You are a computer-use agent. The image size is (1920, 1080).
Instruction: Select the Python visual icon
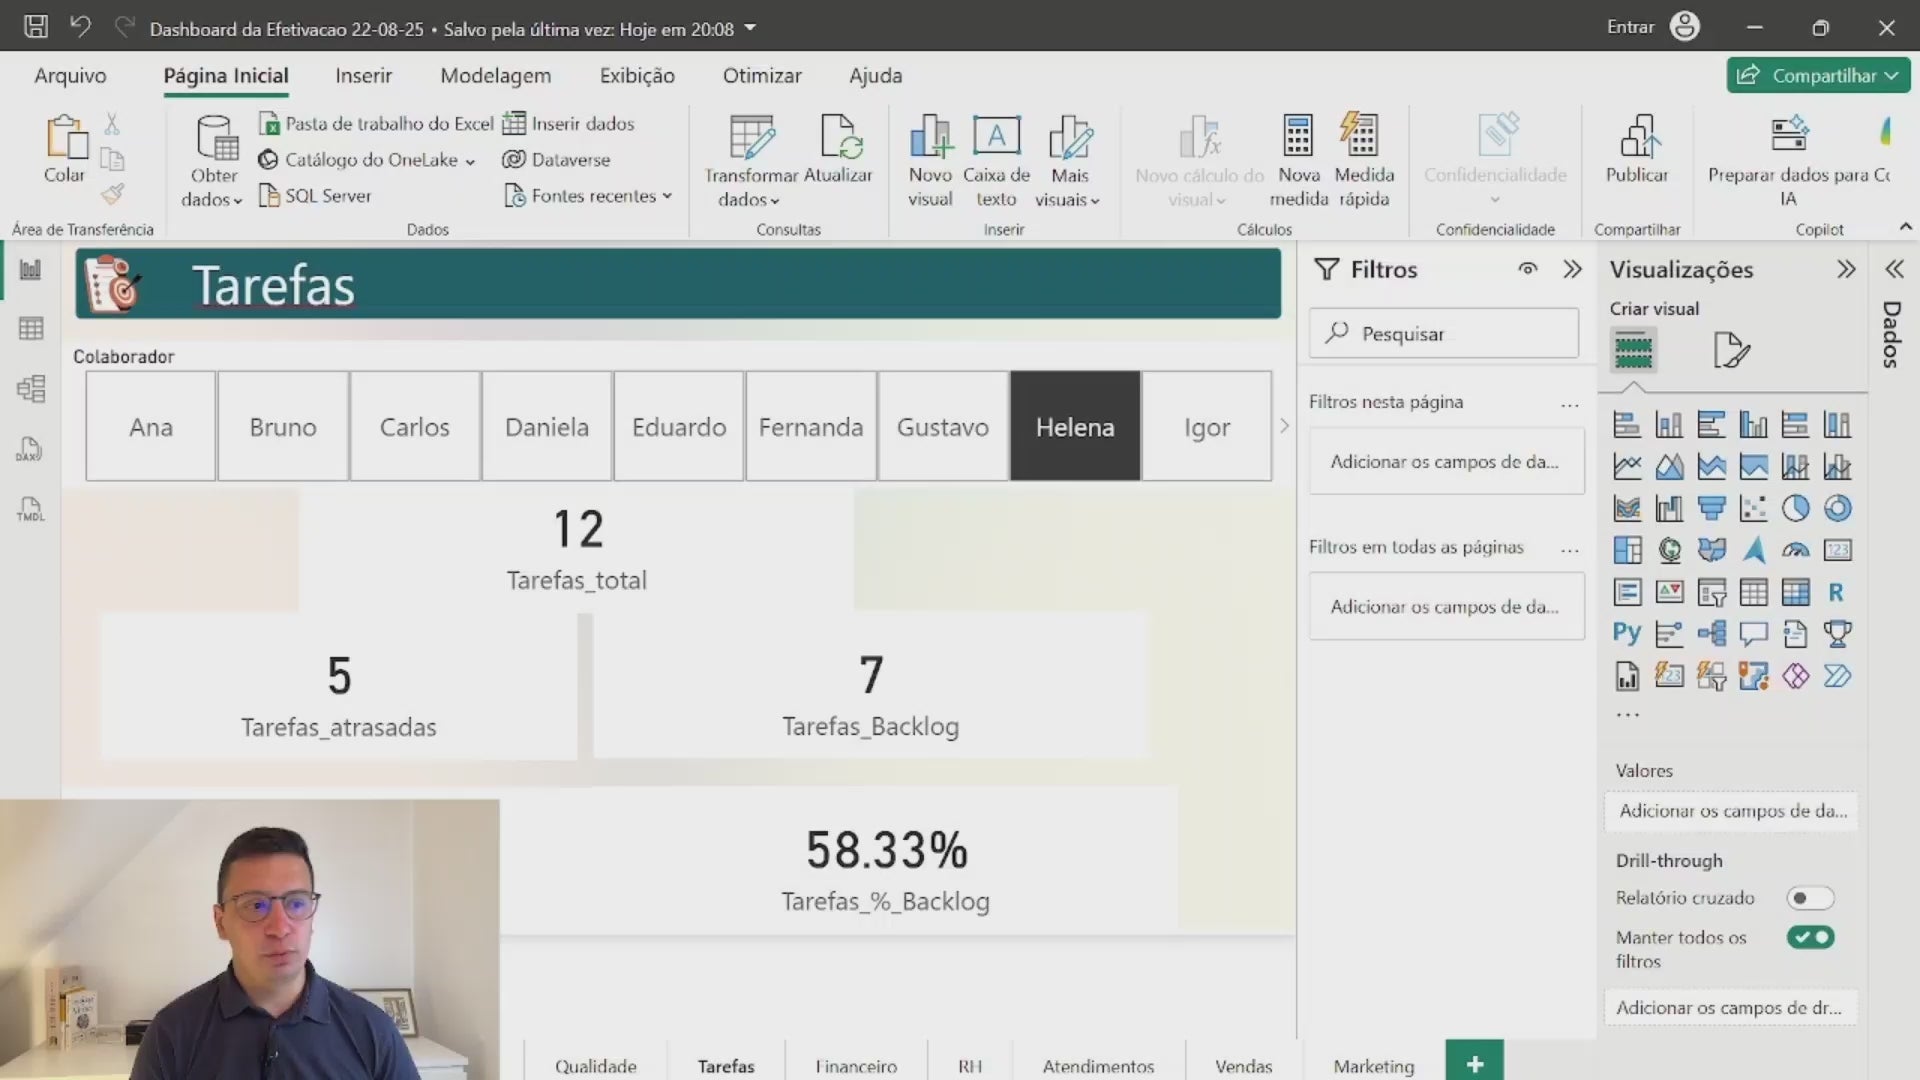tap(1626, 634)
